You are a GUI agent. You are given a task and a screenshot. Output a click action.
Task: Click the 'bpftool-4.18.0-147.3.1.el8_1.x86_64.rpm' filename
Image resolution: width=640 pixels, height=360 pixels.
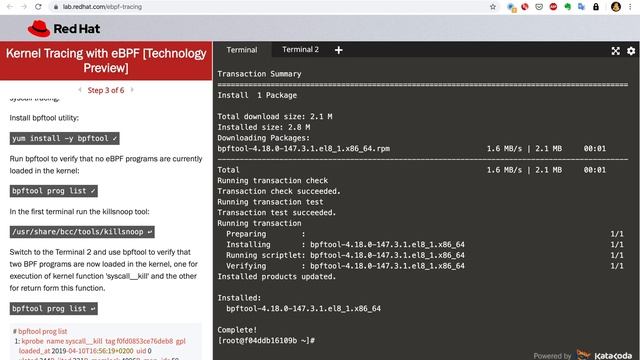pyautogui.click(x=304, y=149)
